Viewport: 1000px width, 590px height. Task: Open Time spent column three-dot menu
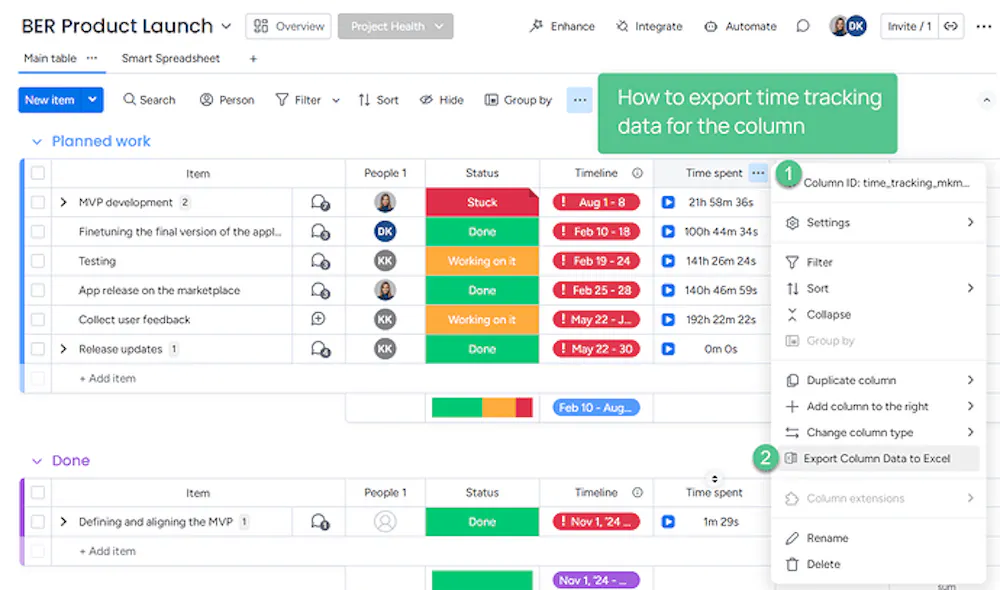tap(758, 173)
